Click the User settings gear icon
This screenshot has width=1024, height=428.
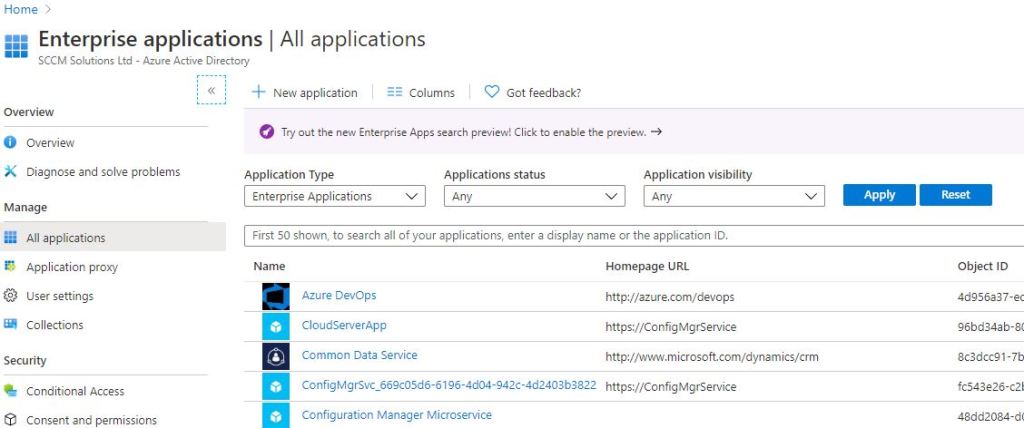tap(11, 296)
